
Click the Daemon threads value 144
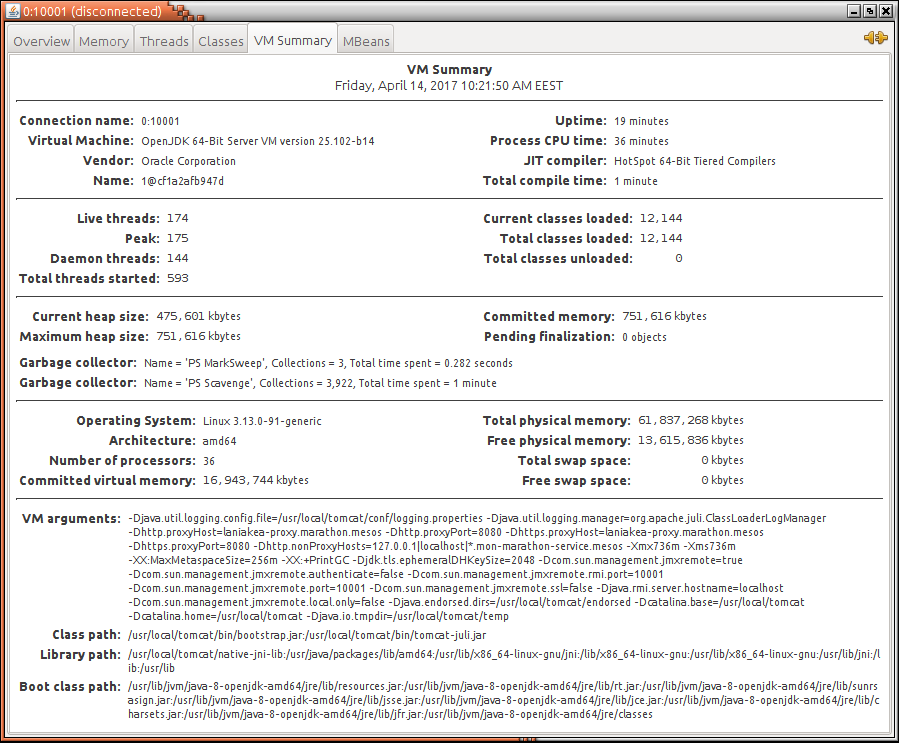click(x=178, y=258)
